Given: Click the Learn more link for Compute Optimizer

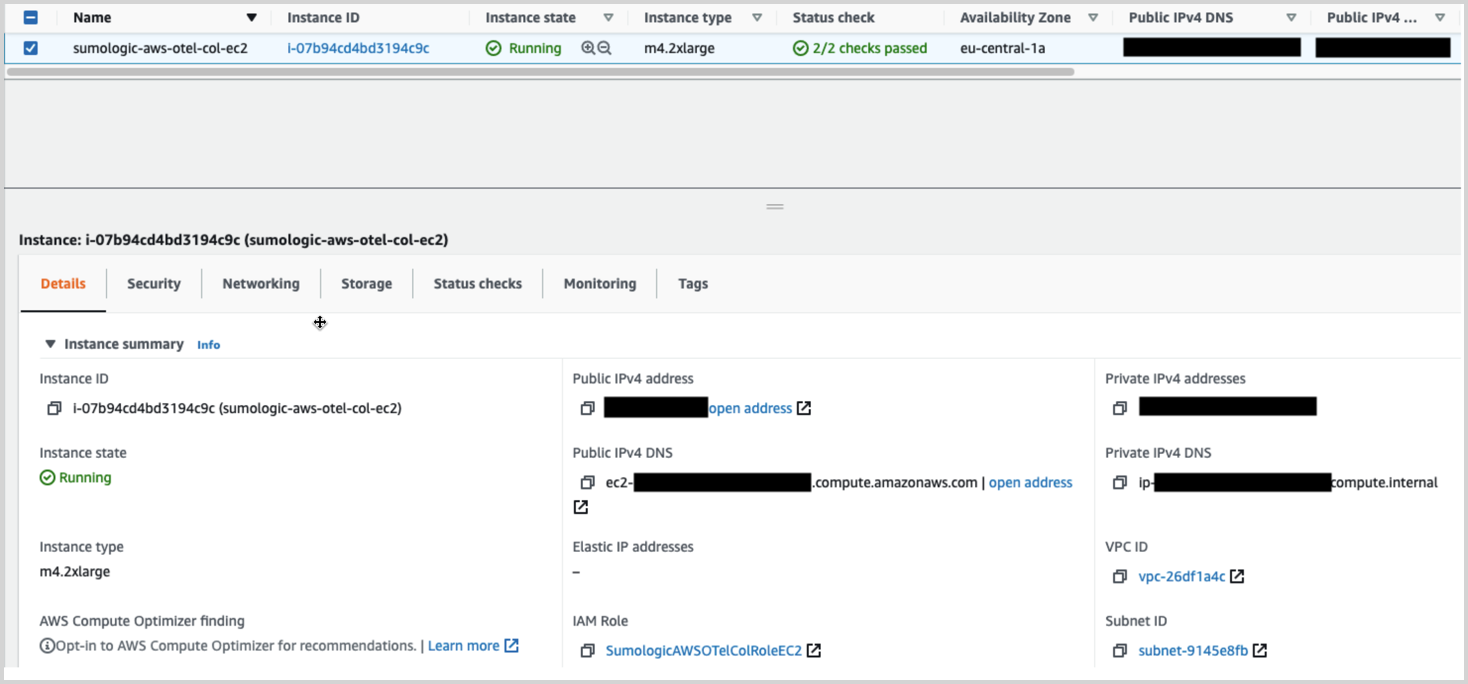Looking at the screenshot, I should click(x=465, y=645).
